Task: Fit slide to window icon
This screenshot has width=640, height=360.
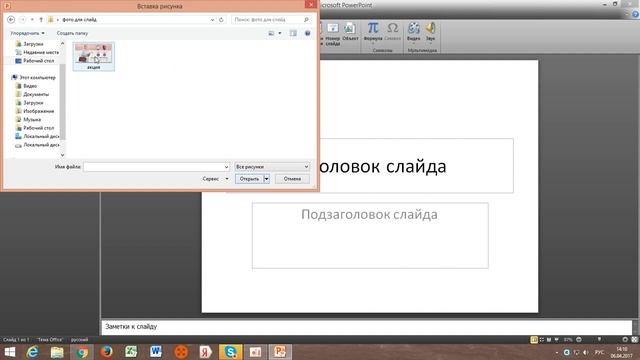Action: coord(634,340)
